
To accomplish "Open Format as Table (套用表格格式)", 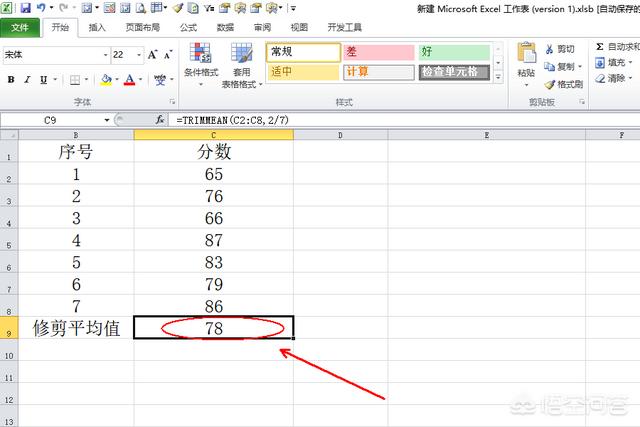I will [x=242, y=65].
